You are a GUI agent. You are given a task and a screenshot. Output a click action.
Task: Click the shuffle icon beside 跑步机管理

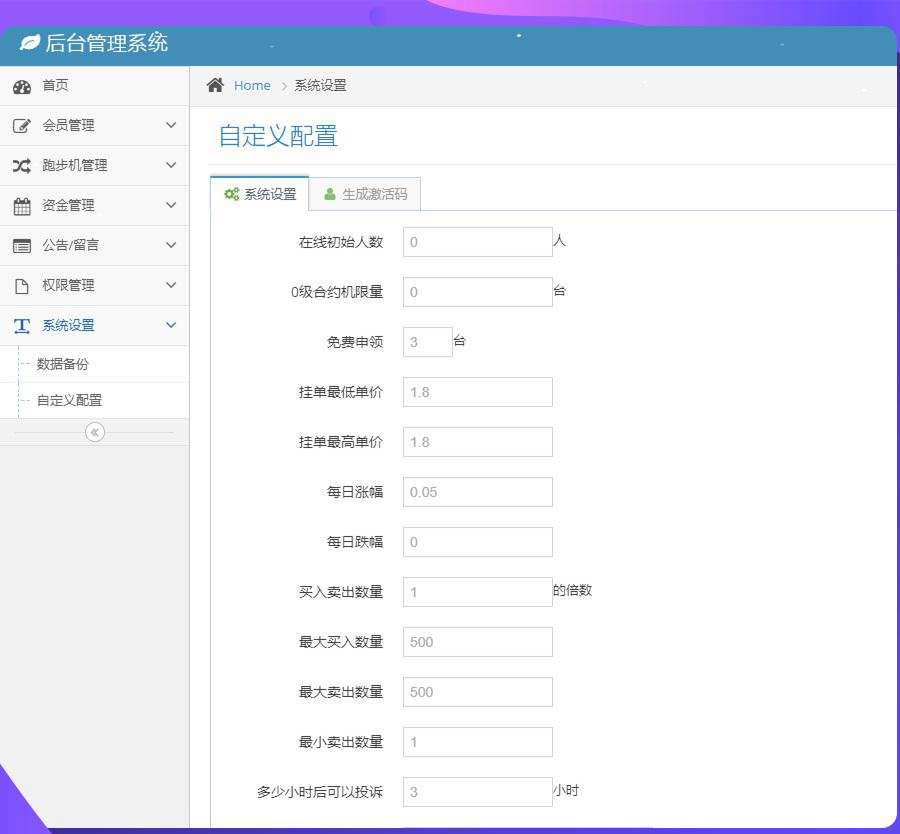point(22,166)
